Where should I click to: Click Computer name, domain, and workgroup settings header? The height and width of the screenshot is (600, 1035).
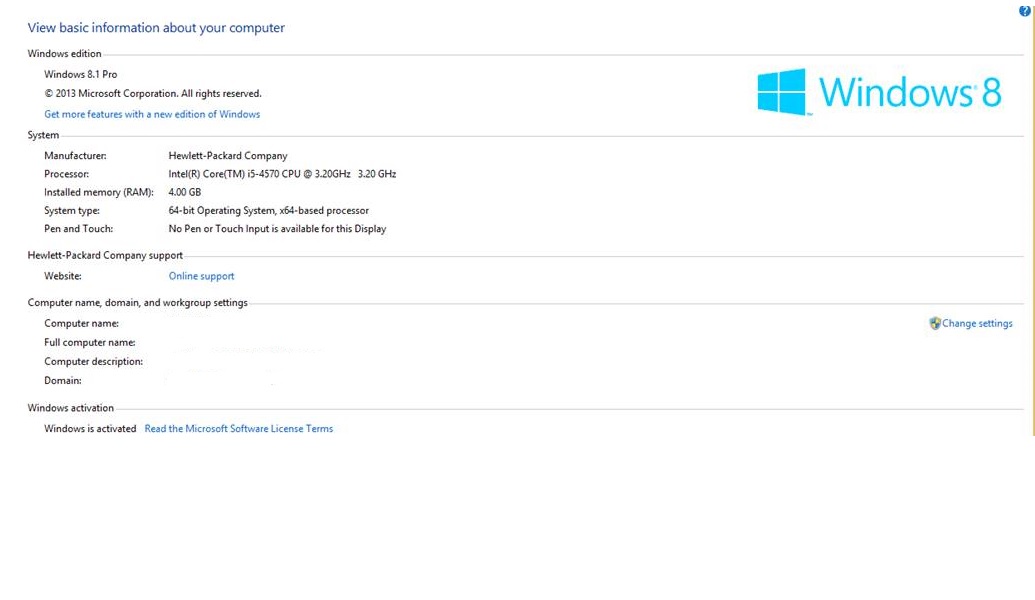pyautogui.click(x=137, y=303)
